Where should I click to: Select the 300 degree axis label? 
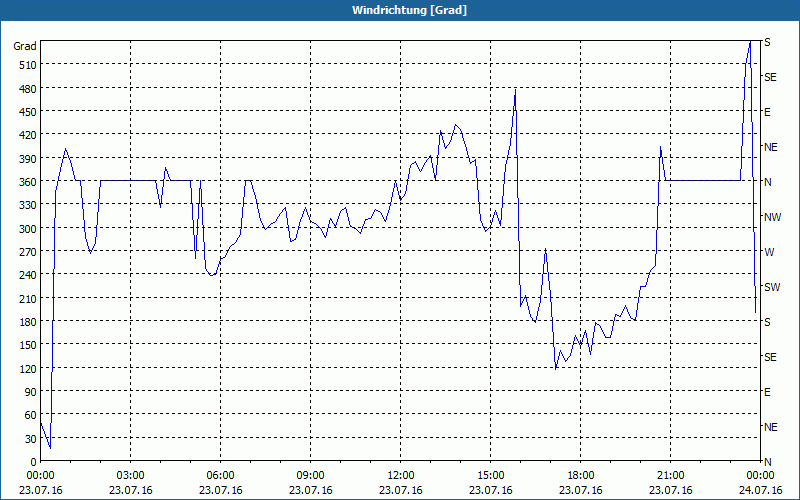click(x=28, y=229)
